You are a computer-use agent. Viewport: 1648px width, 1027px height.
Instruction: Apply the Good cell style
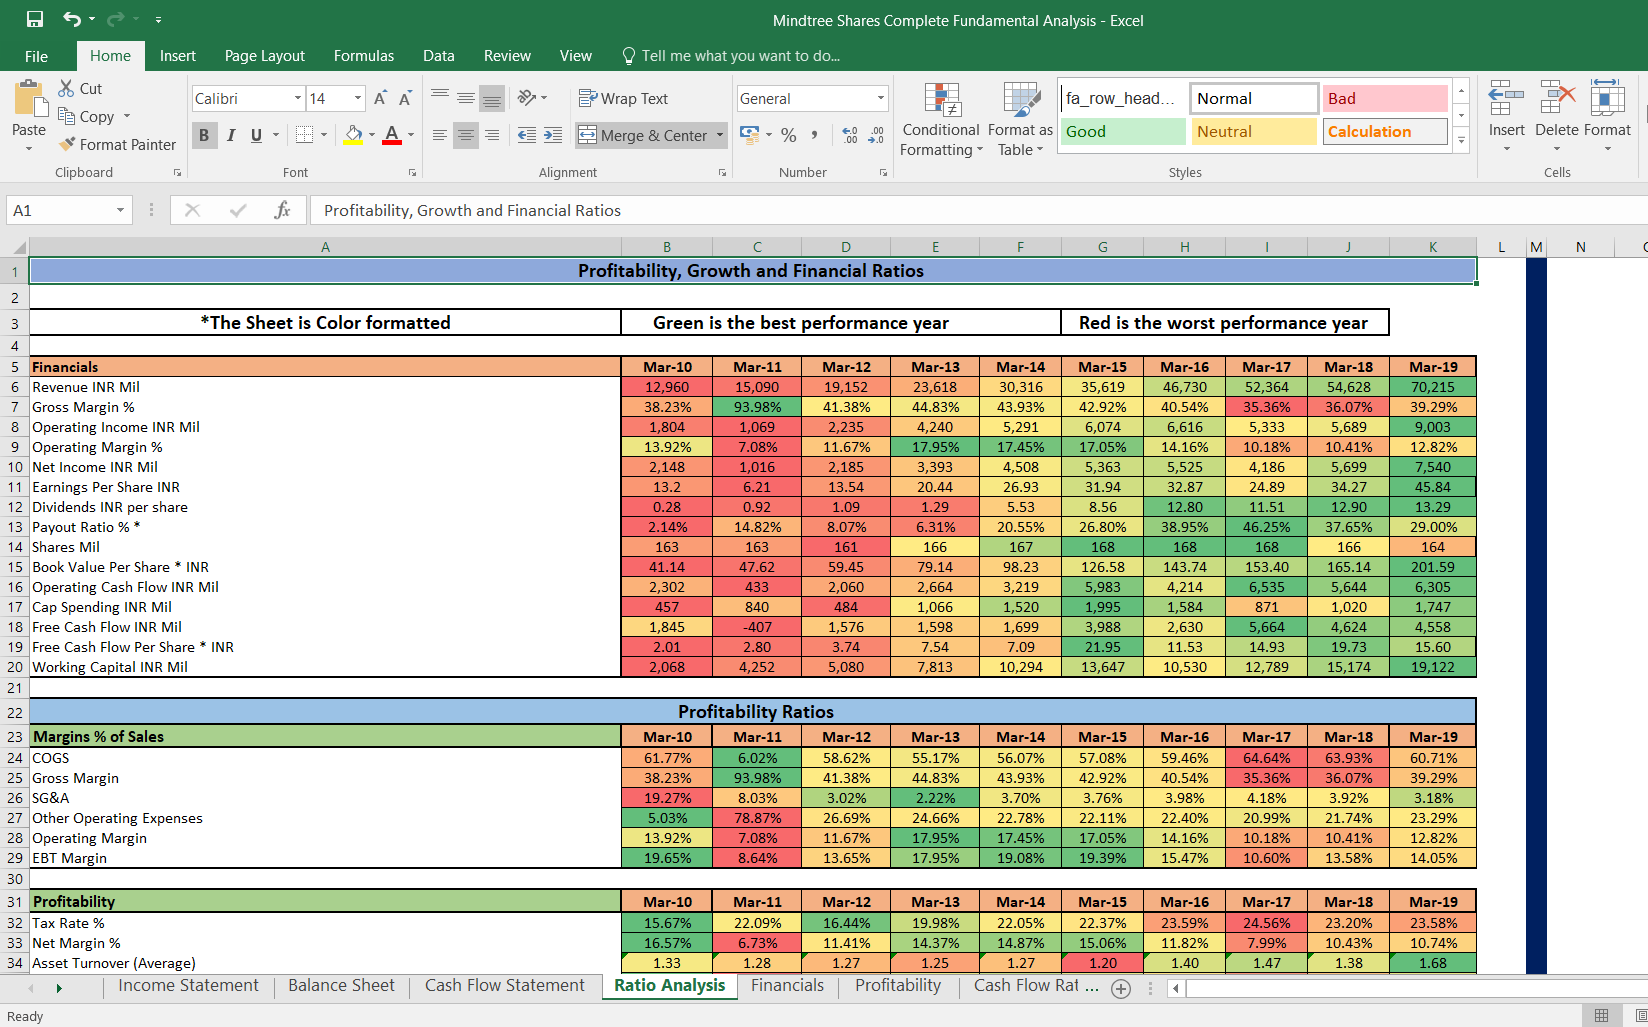pos(1123,132)
